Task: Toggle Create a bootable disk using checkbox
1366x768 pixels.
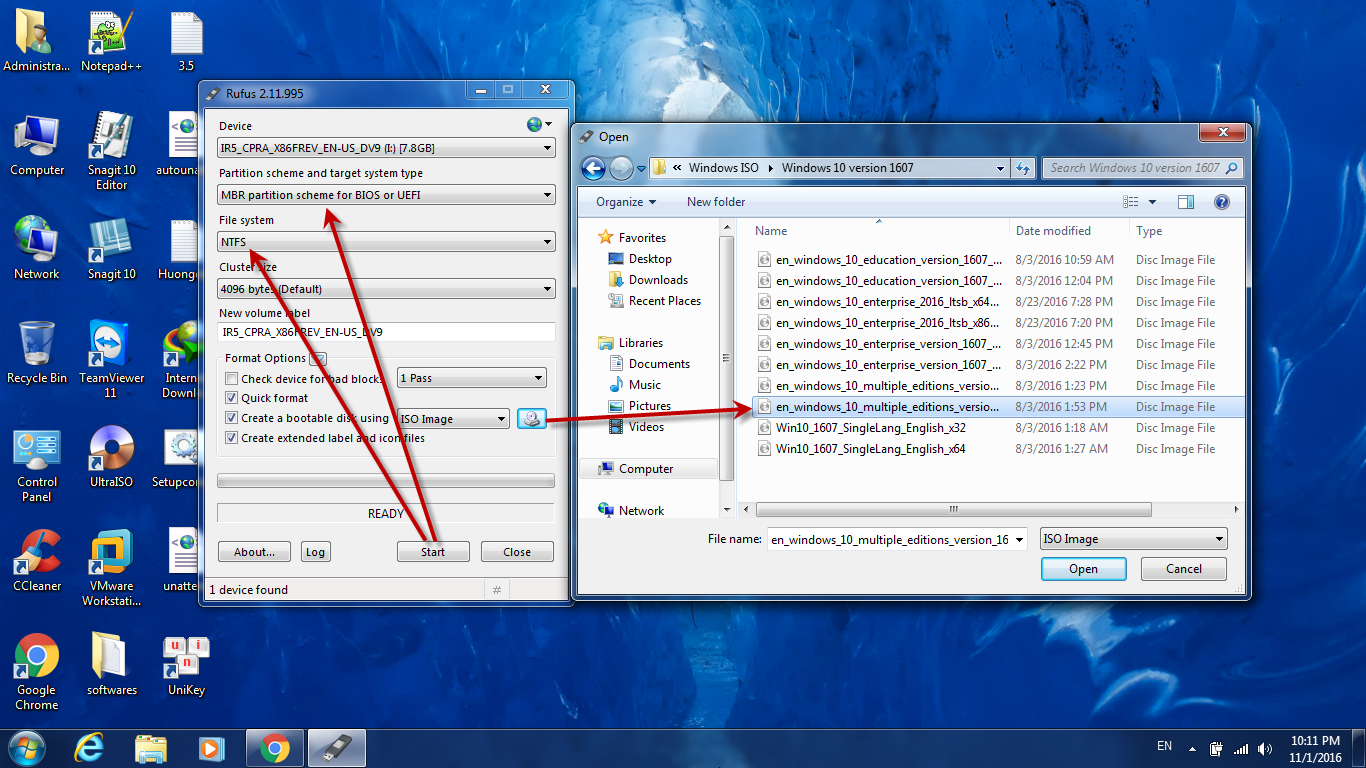Action: coord(232,418)
